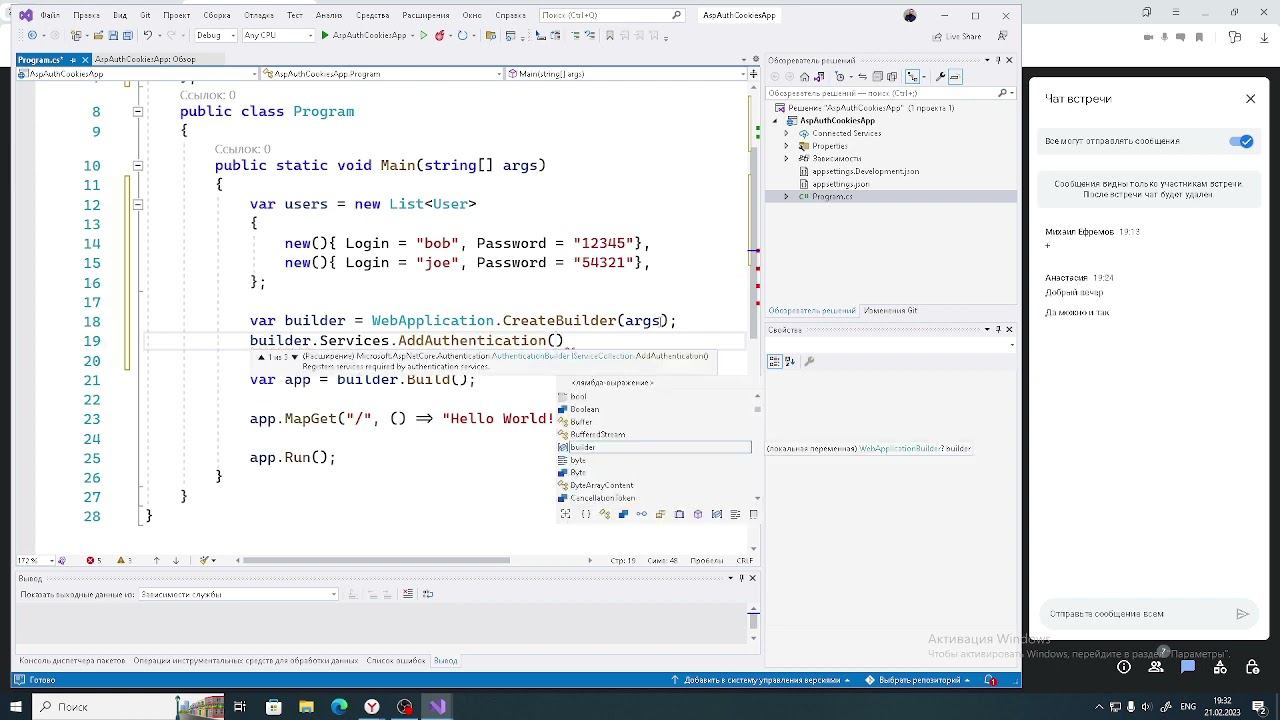This screenshot has height=720, width=1280.
Task: Select appsettings.Development.json in Solution Explorer
Action: coord(866,171)
